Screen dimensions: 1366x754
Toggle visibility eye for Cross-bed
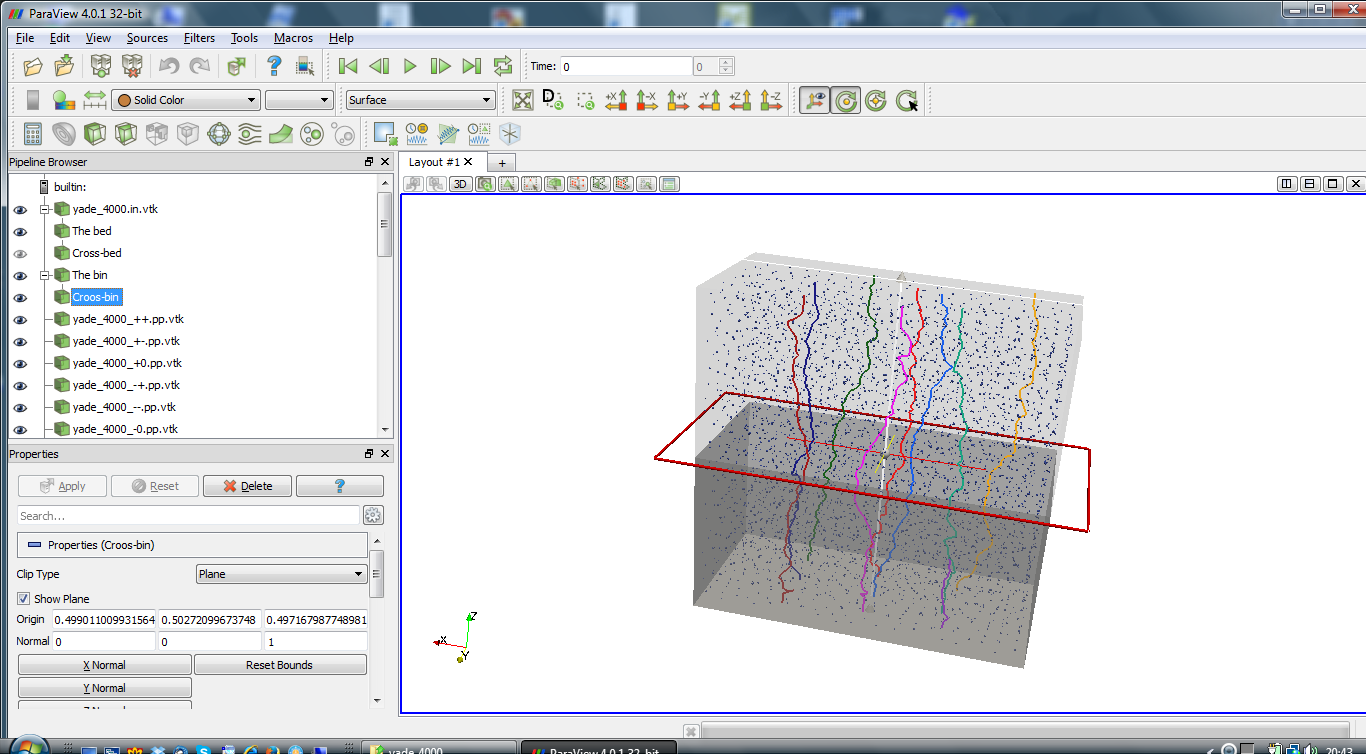click(x=20, y=254)
